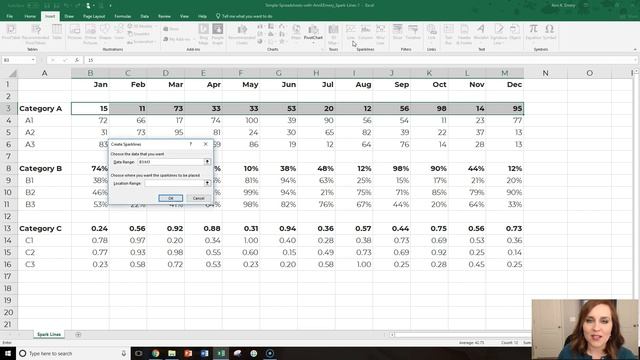This screenshot has width=640, height=360.
Task: Open Recommended PivotTables
Action: click(36, 33)
